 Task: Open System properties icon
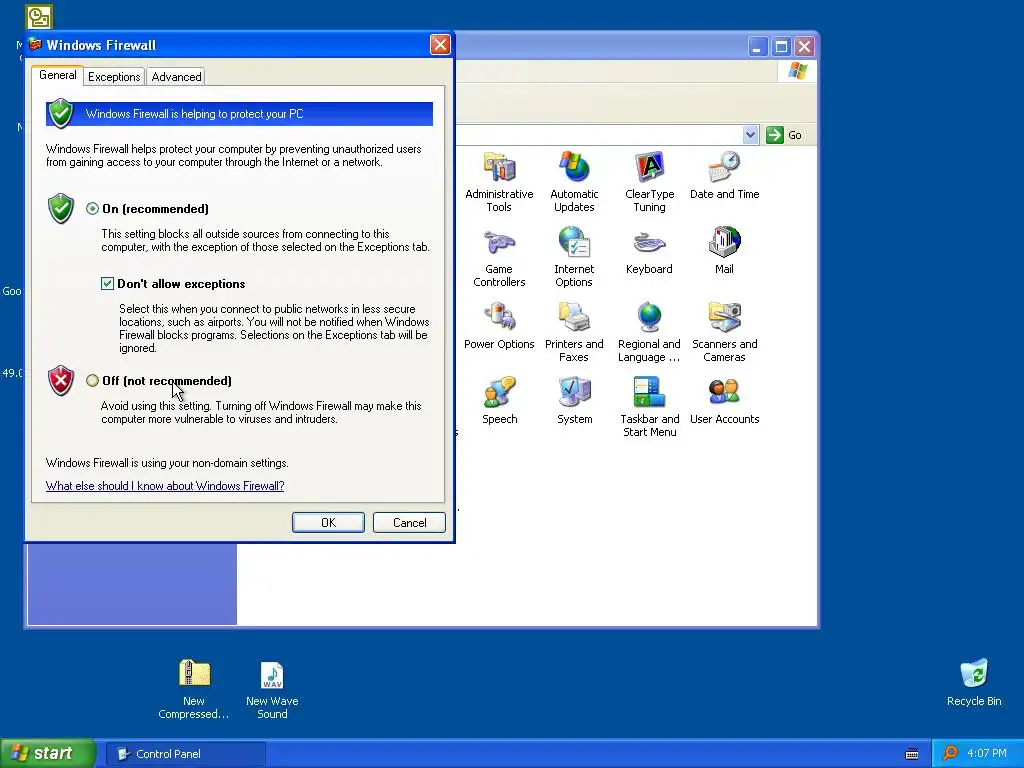pyautogui.click(x=575, y=400)
